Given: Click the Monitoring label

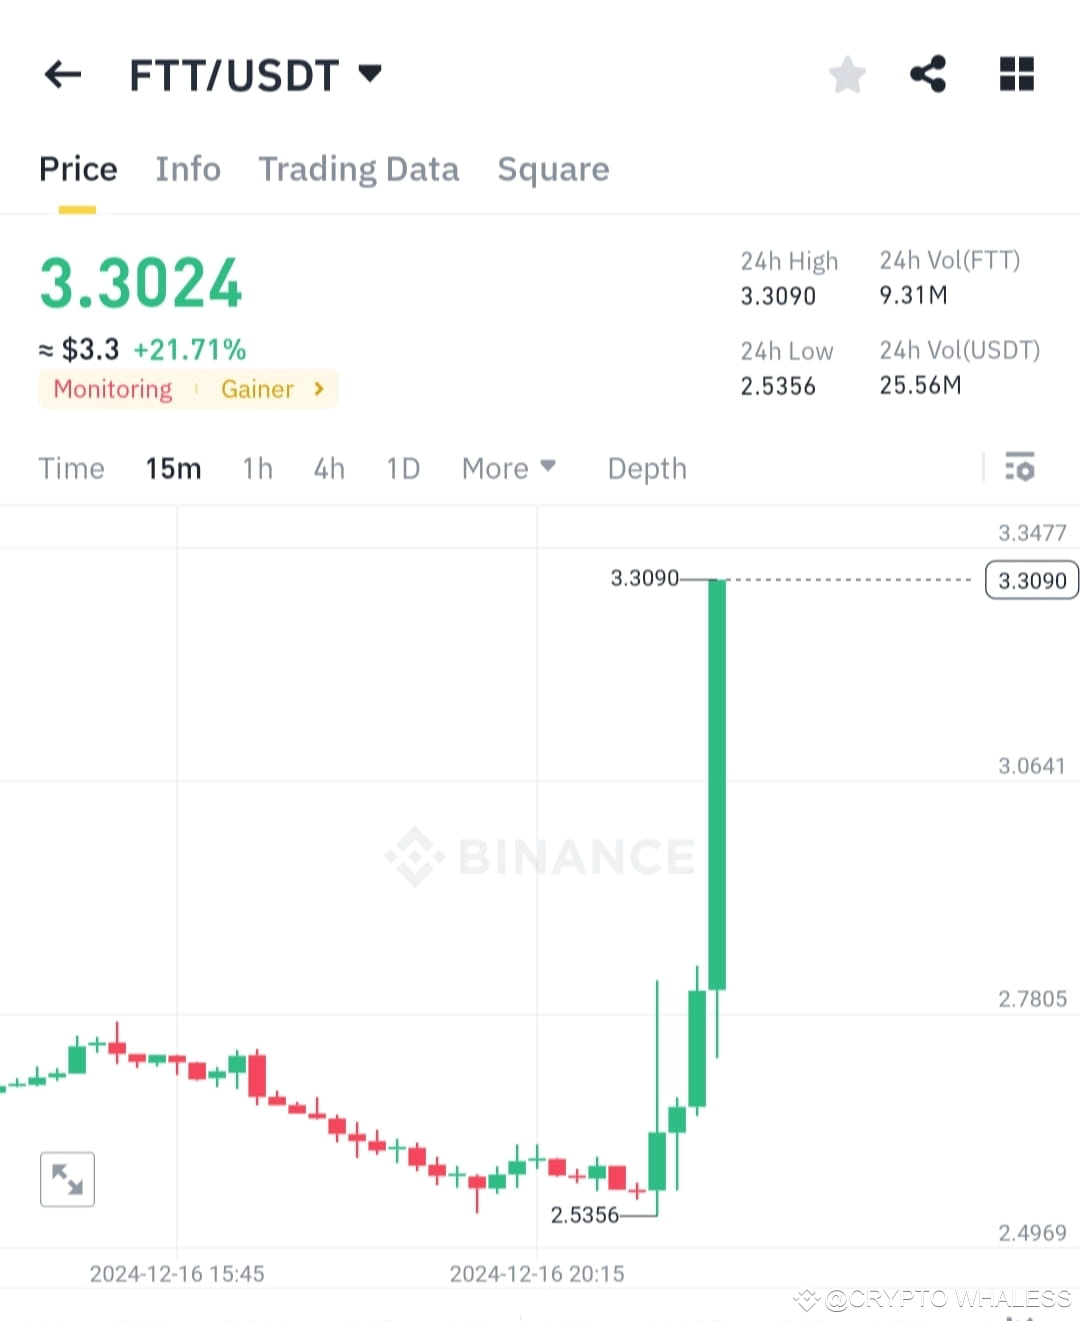Looking at the screenshot, I should [112, 389].
